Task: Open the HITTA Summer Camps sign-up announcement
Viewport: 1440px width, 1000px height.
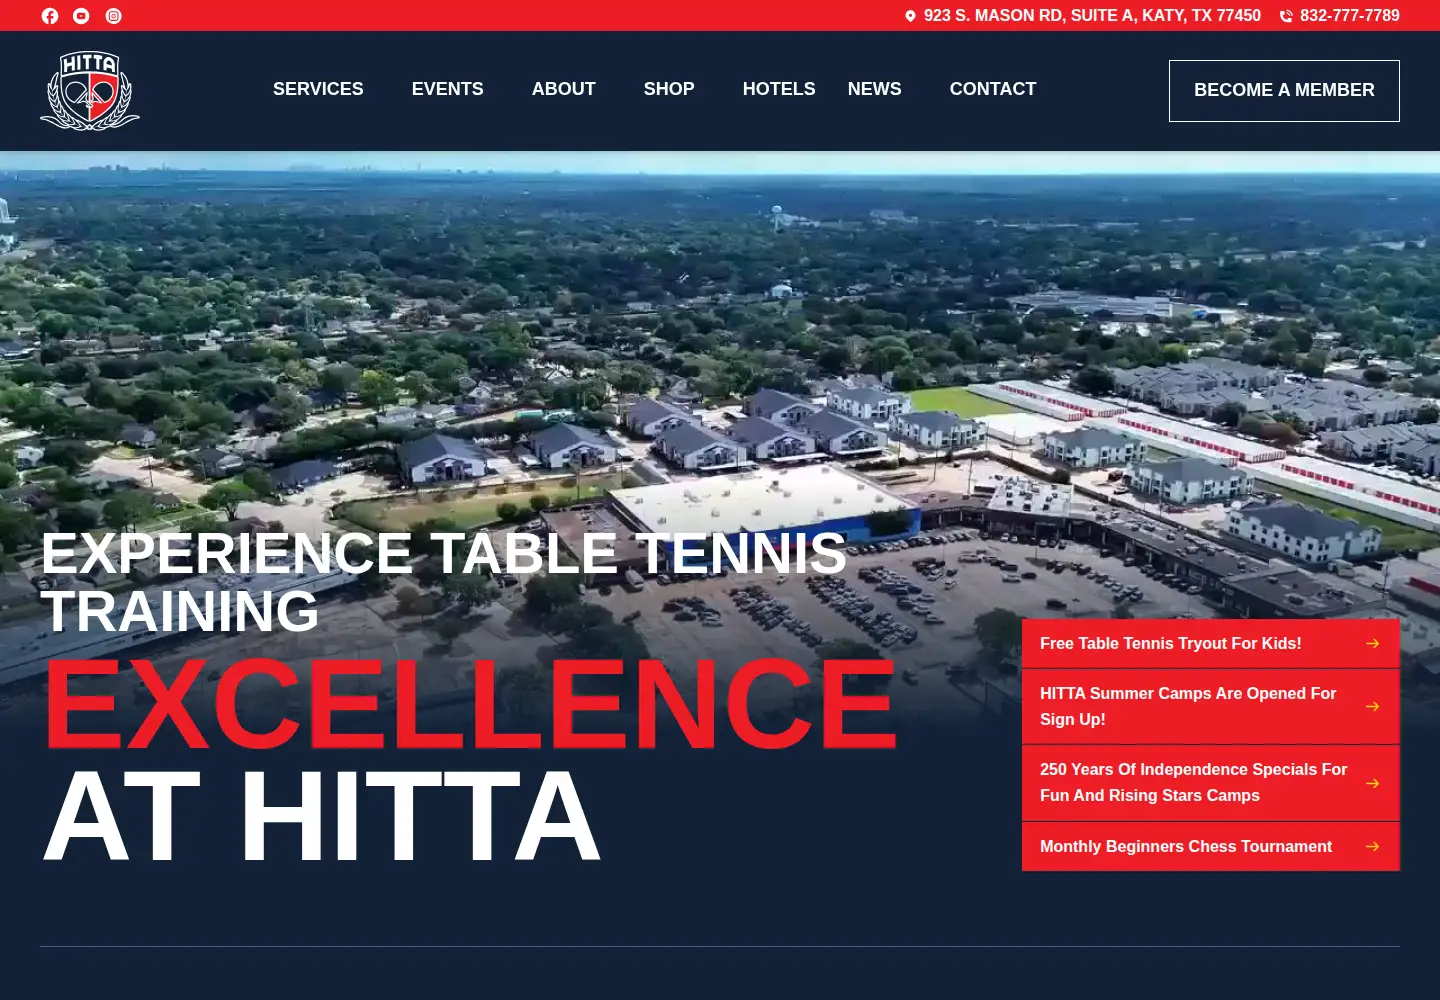Action: tap(1211, 707)
